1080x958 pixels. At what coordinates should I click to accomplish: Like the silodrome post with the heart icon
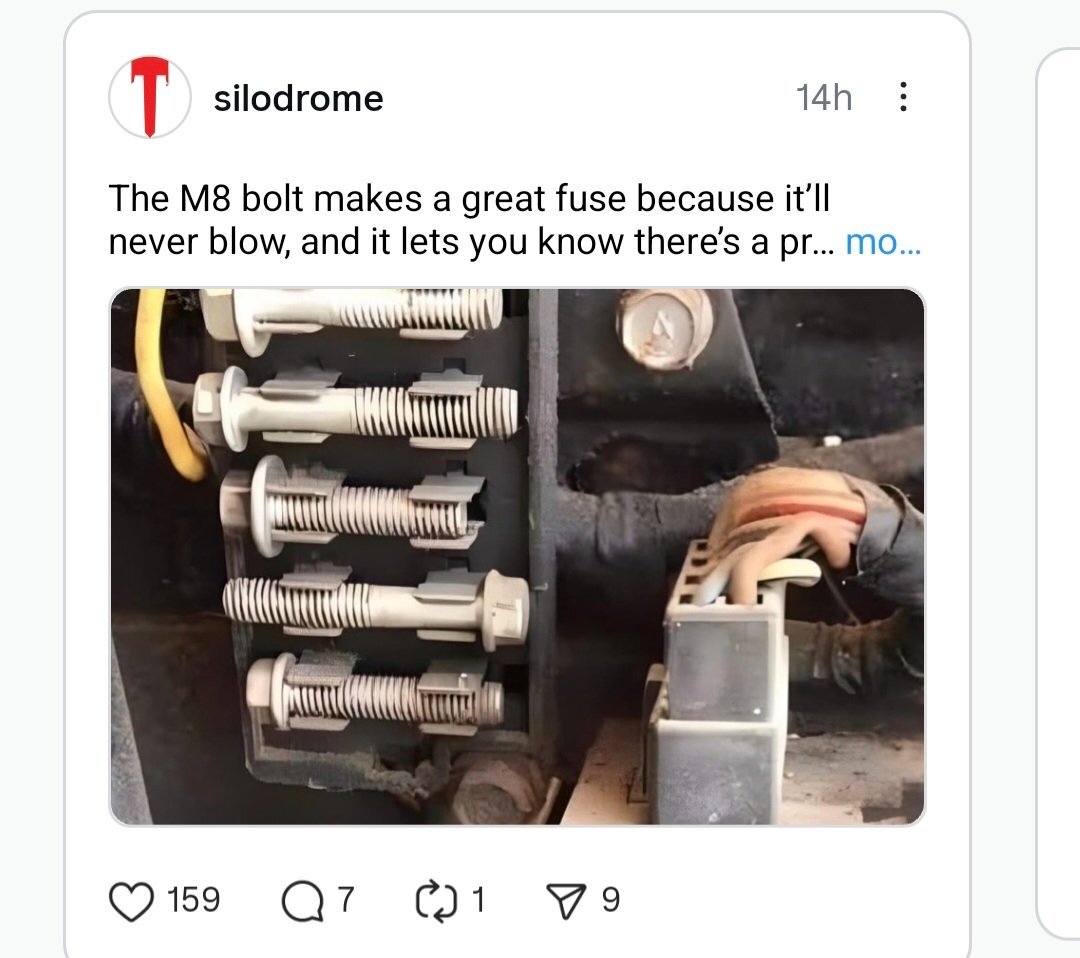[x=132, y=901]
